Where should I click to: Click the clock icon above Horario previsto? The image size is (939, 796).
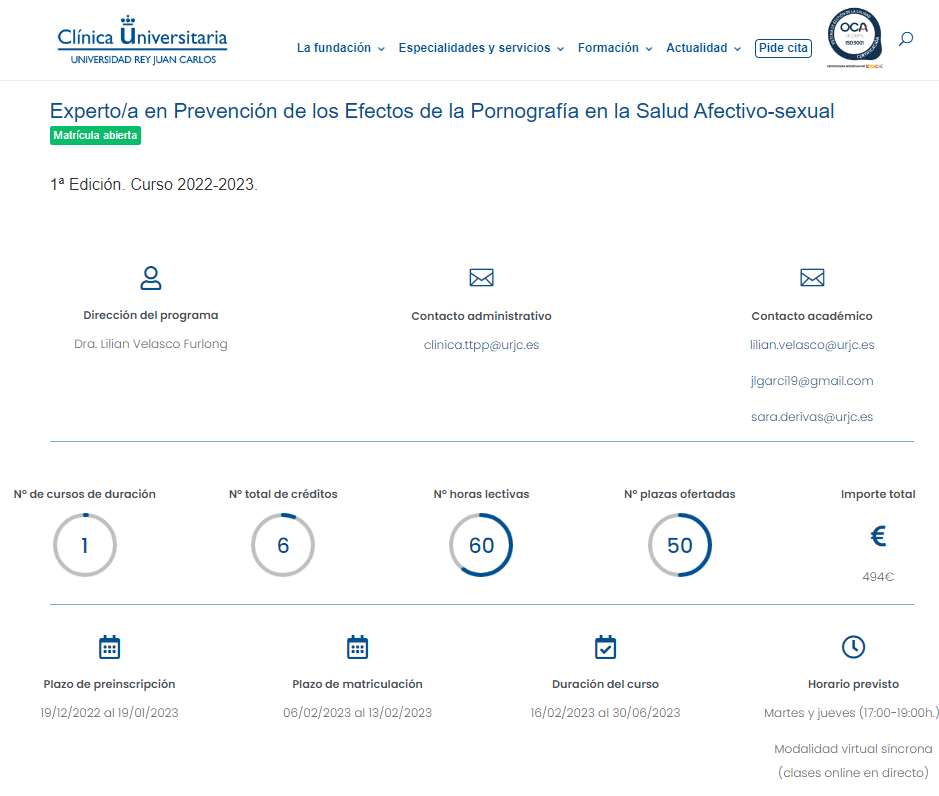[853, 647]
